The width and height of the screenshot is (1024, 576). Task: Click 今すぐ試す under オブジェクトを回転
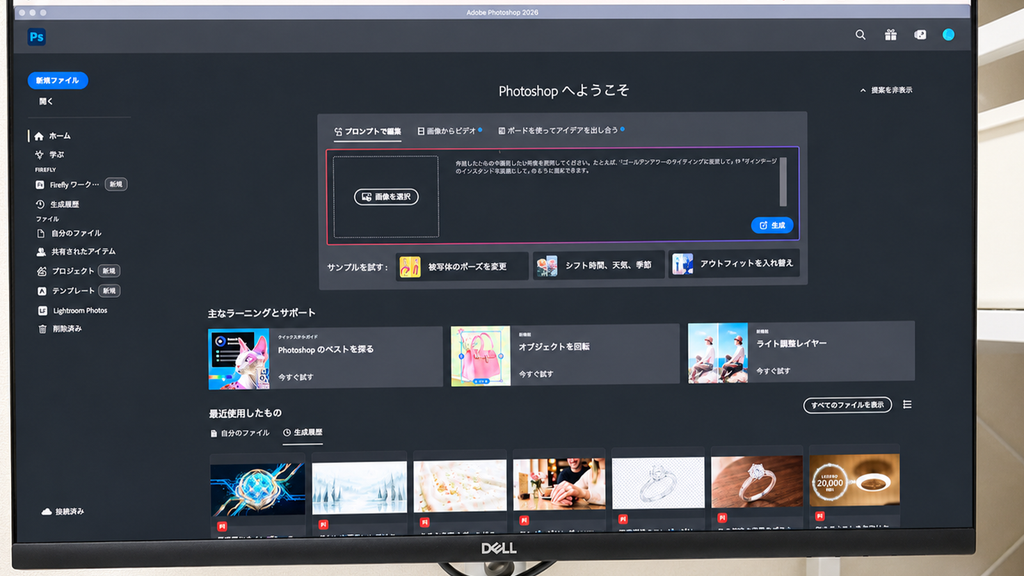(536, 374)
